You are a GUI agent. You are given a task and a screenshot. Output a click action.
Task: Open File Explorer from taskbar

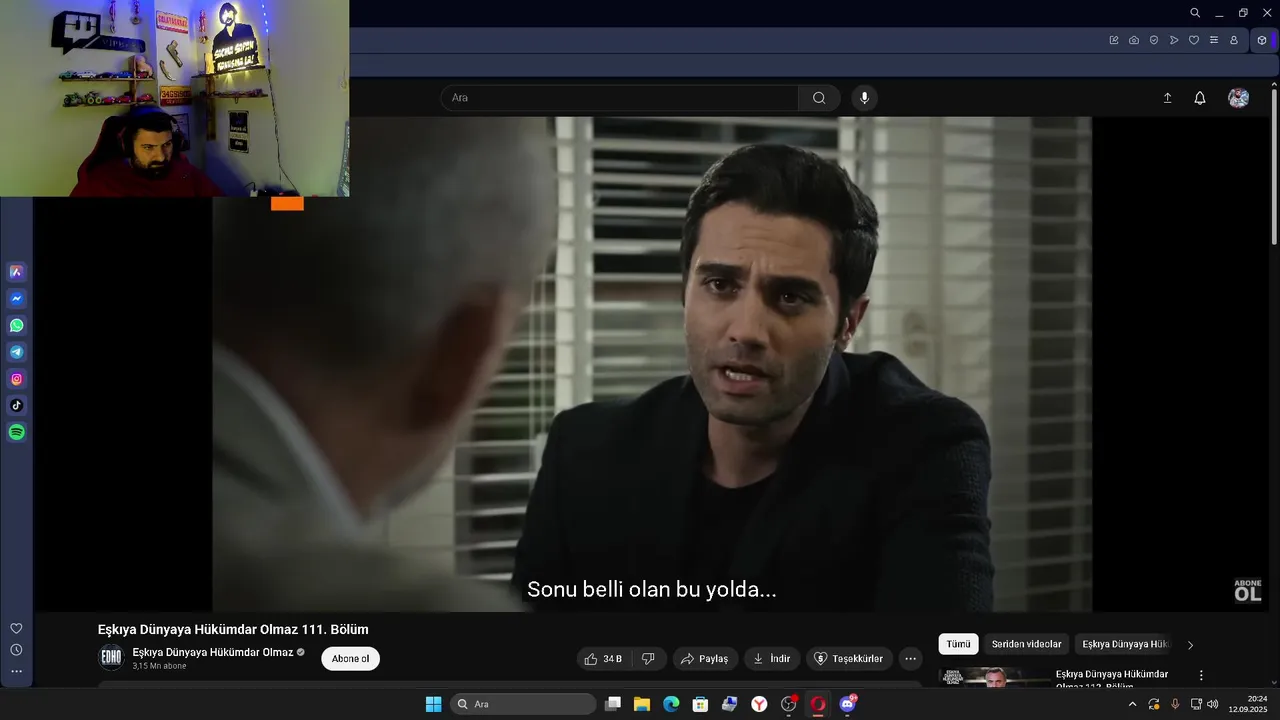(642, 704)
